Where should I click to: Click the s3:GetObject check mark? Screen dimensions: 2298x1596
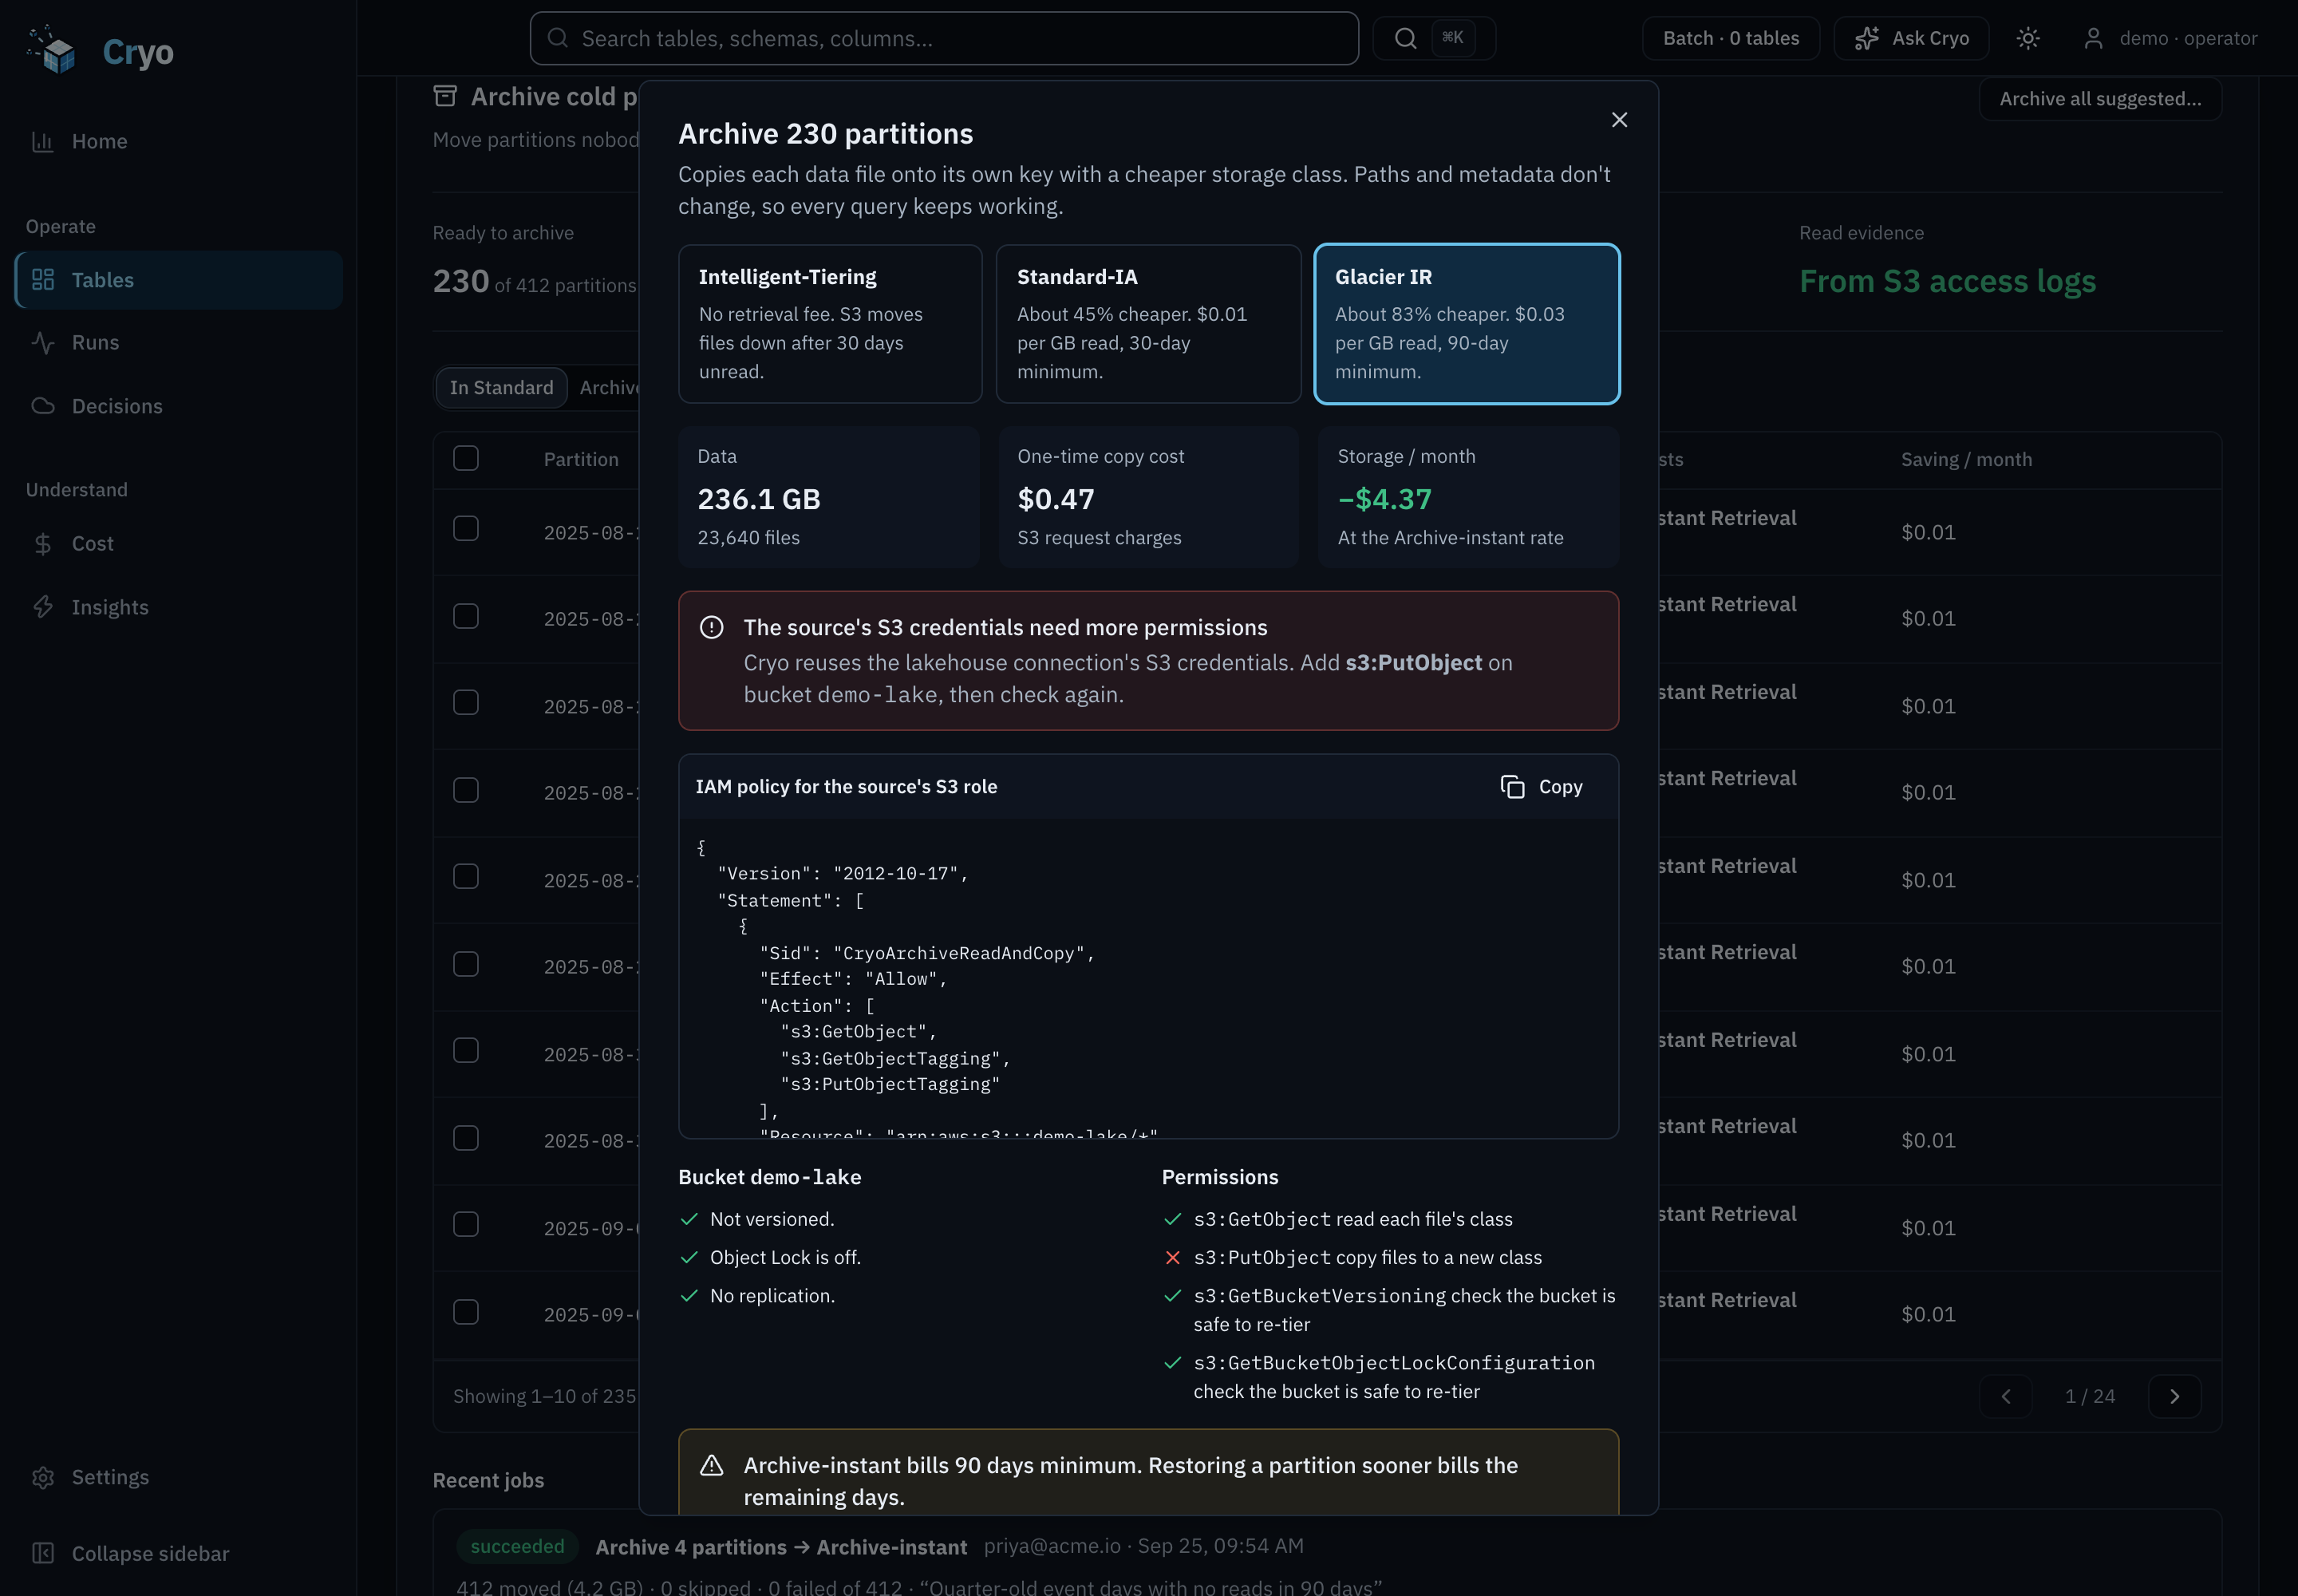pyautogui.click(x=1173, y=1219)
